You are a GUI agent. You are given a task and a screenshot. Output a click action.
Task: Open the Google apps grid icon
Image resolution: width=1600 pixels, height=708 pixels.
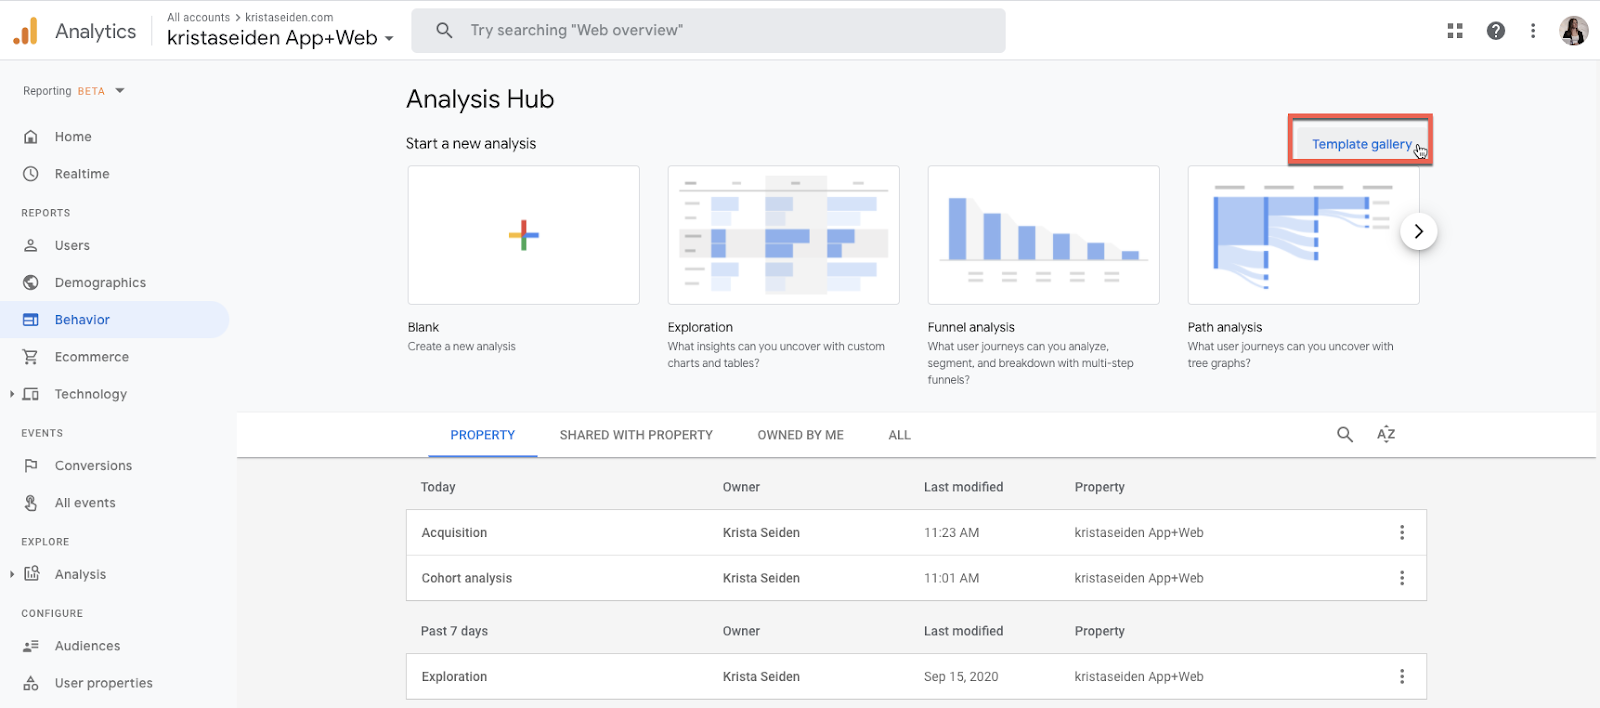pos(1455,31)
